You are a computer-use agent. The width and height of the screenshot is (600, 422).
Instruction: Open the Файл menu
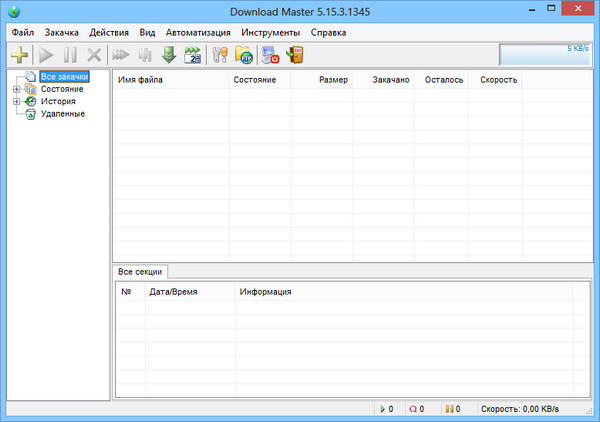click(23, 32)
